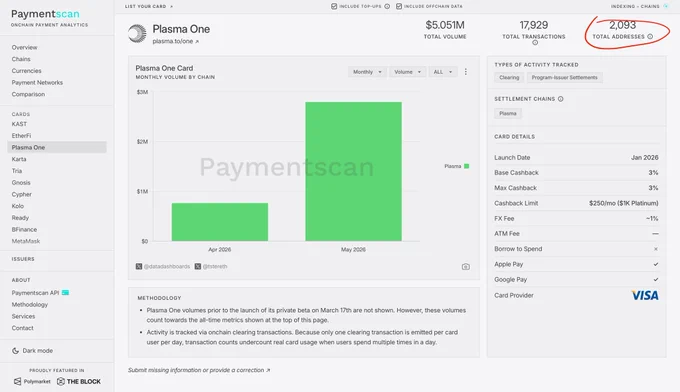
Task: Select the KAST card
Action: pyautogui.click(x=19, y=124)
